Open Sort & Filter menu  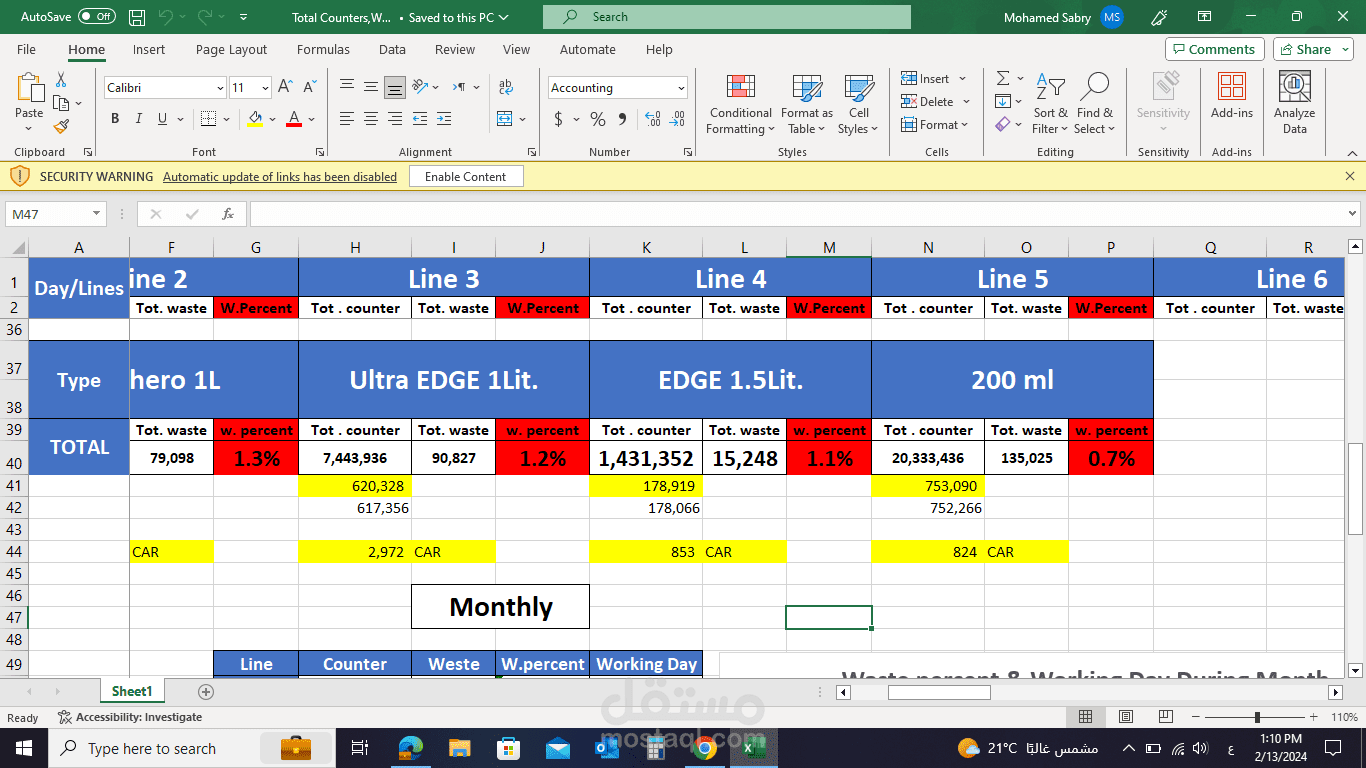pos(1050,104)
